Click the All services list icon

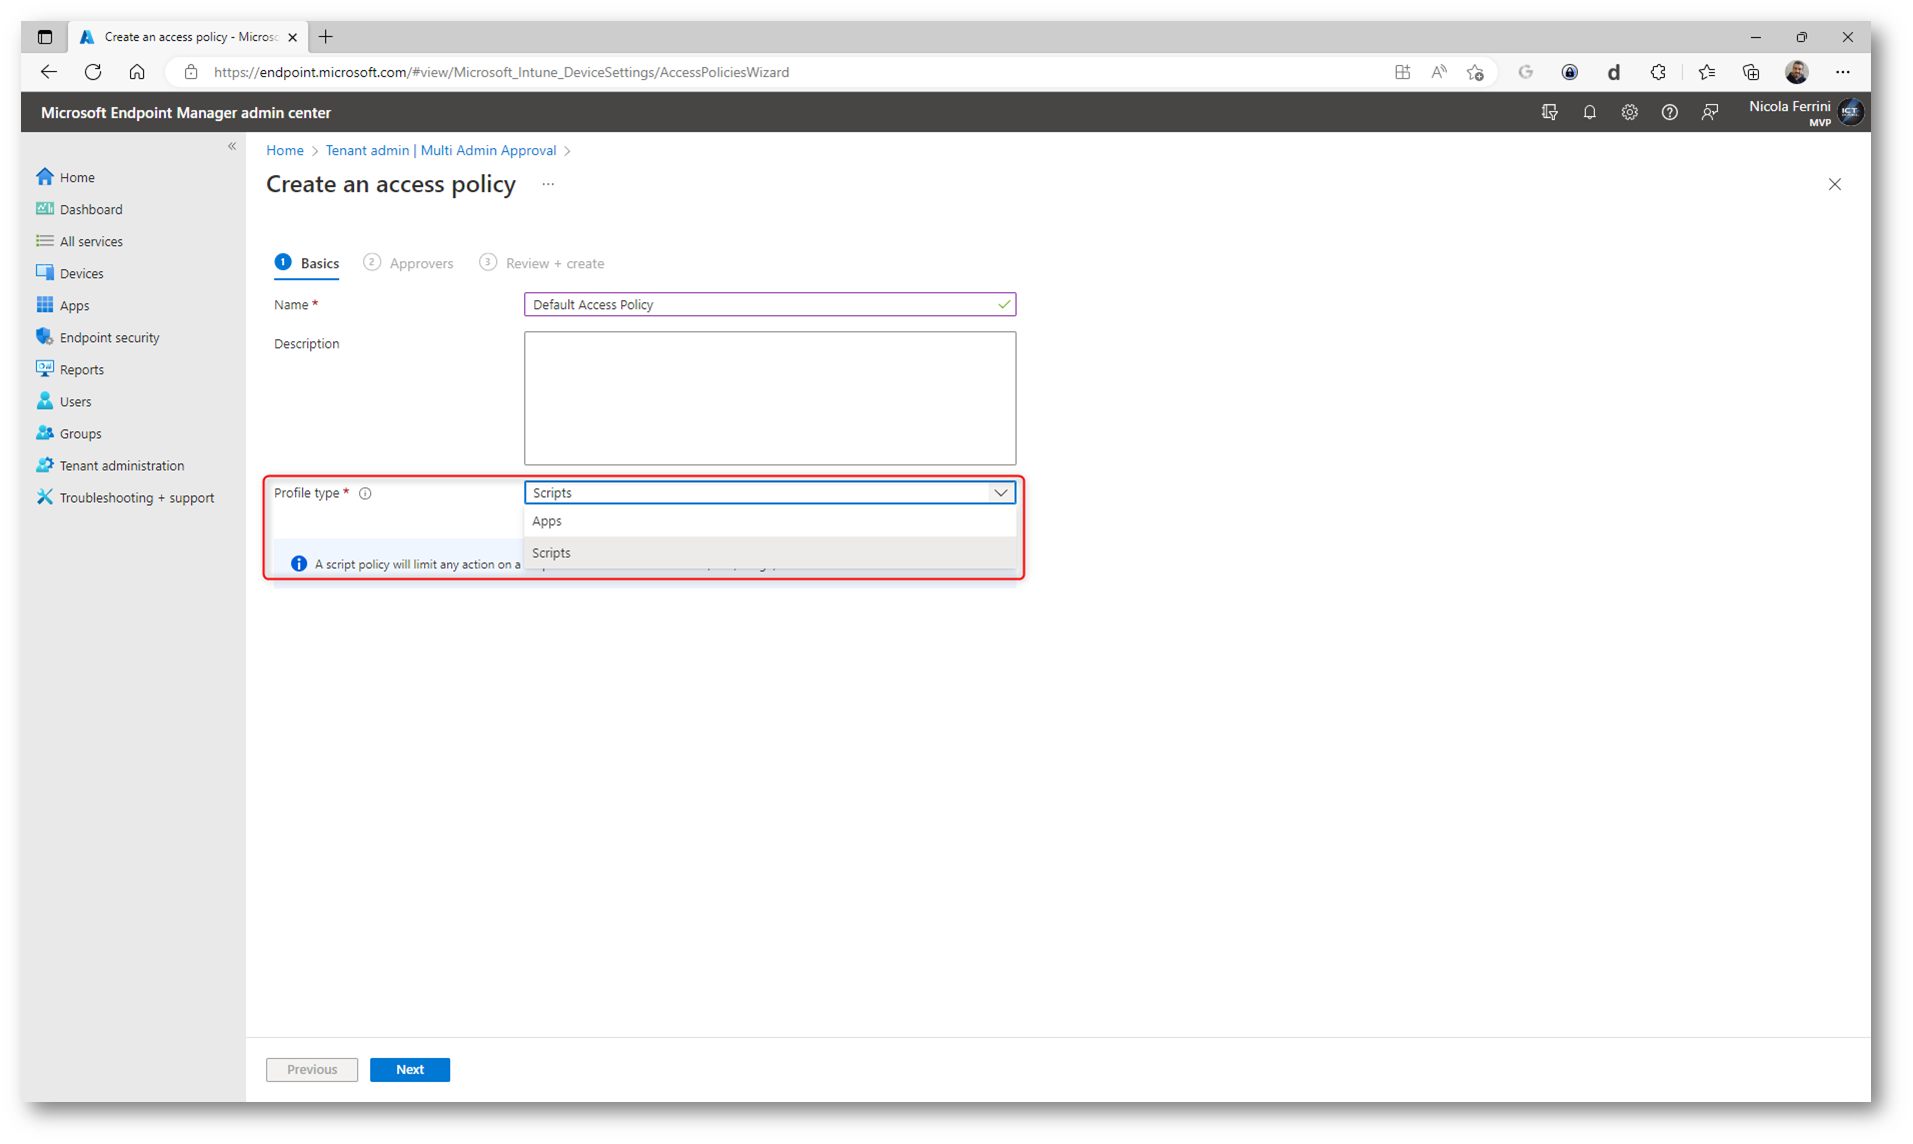pyautogui.click(x=45, y=241)
